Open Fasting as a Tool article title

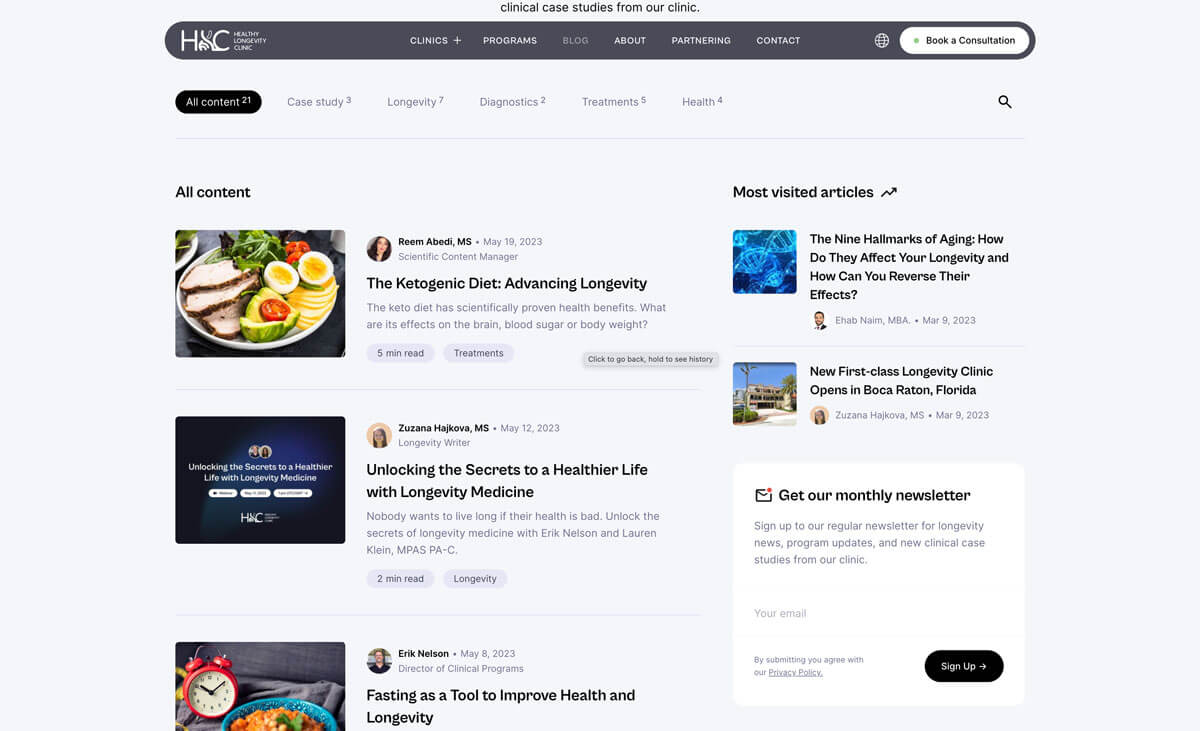tap(501, 706)
